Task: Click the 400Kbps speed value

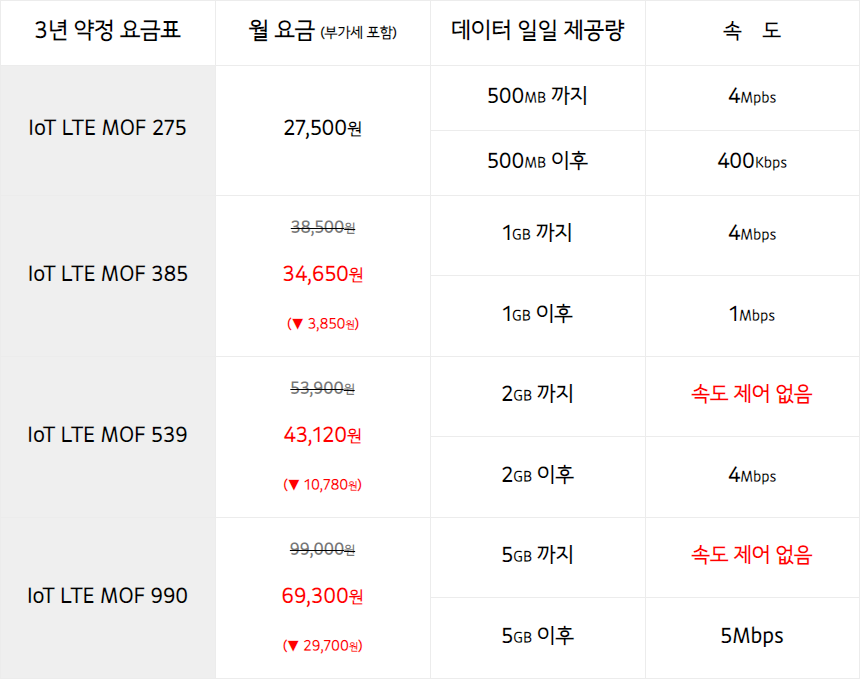Action: 751,161
